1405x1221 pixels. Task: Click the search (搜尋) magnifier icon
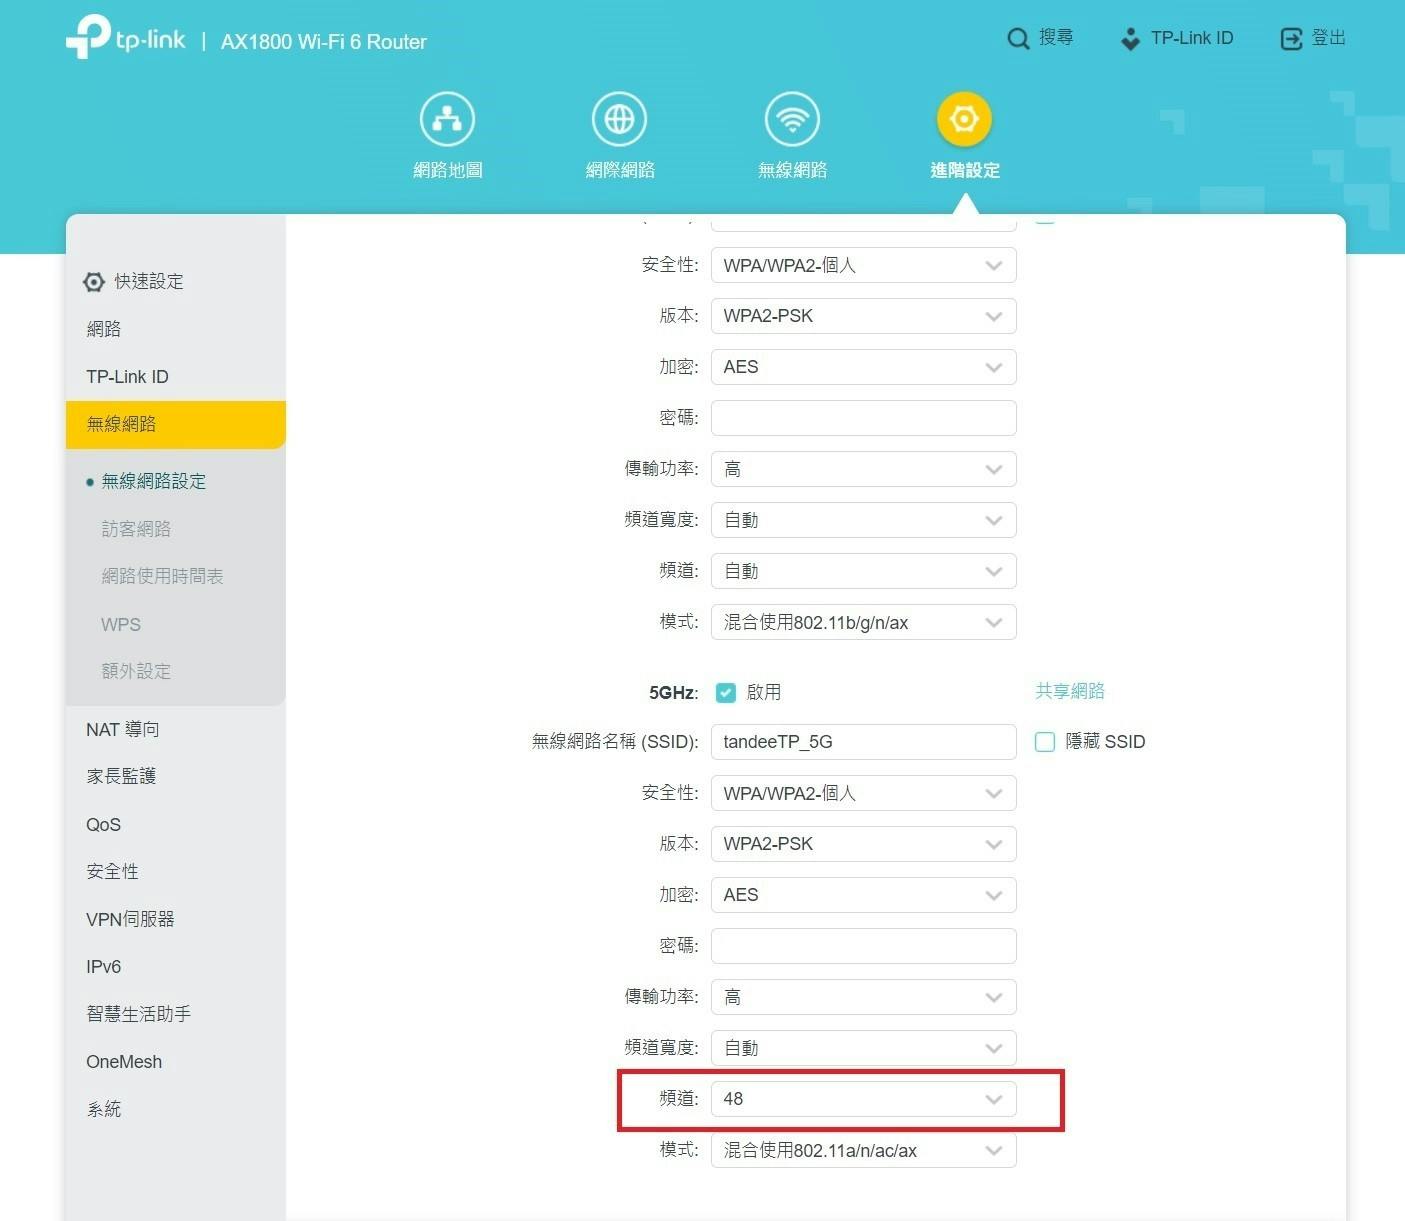[x=1018, y=39]
